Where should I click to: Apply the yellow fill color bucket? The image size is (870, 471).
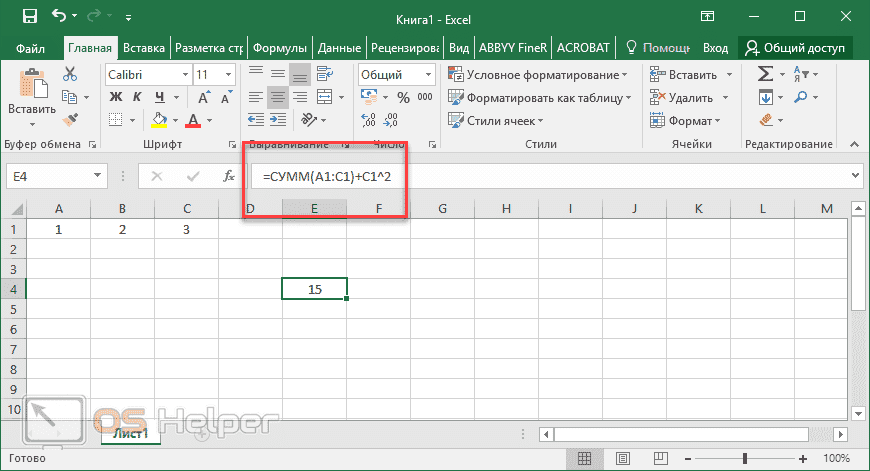pyautogui.click(x=159, y=120)
